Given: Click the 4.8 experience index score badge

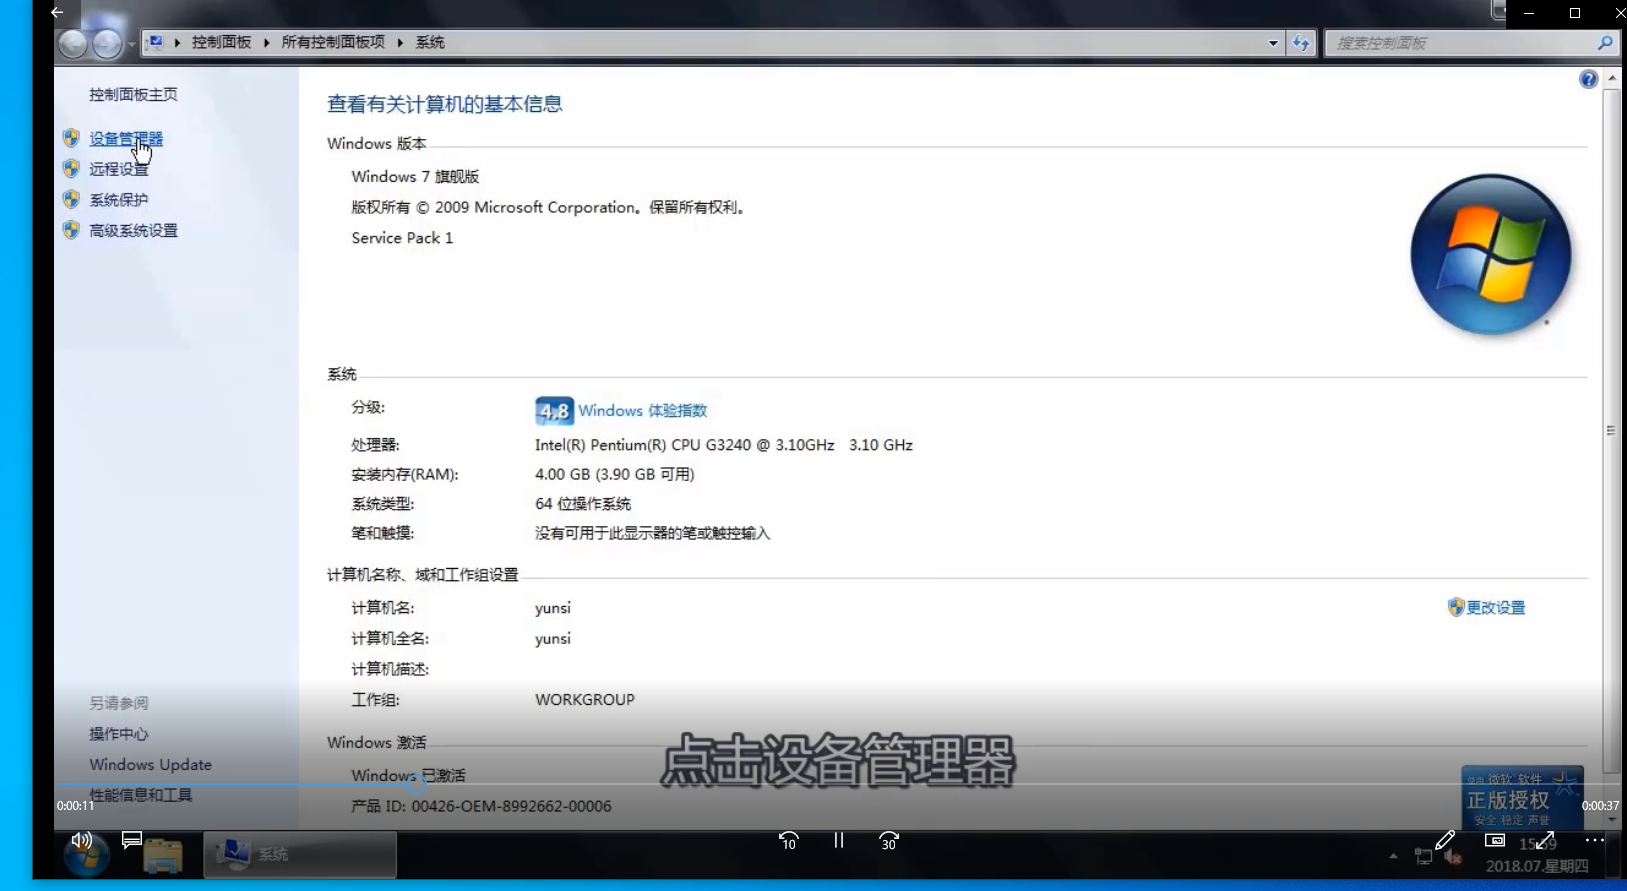Looking at the screenshot, I should click(554, 411).
